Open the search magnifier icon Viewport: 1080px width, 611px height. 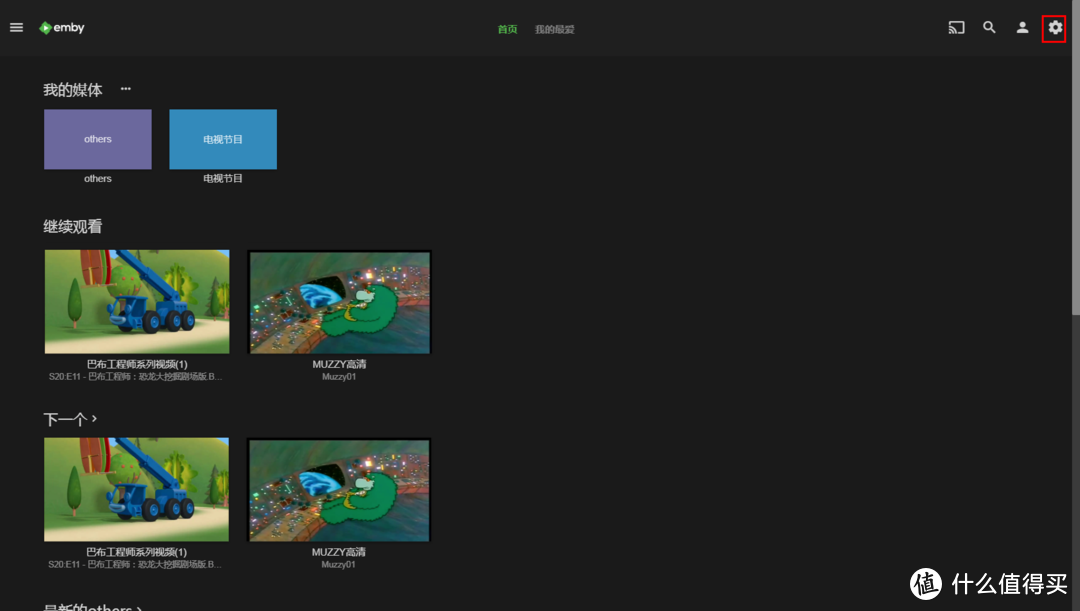point(989,28)
